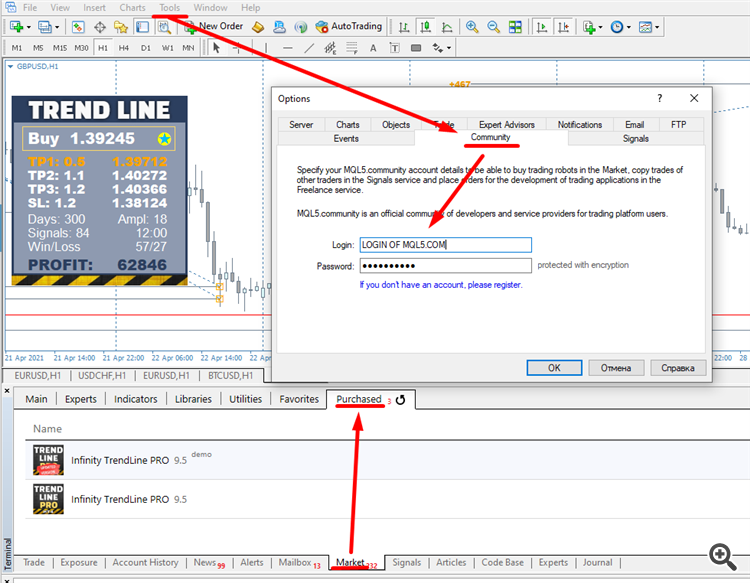Open the Charts menu
The image size is (750, 583).
[132, 8]
